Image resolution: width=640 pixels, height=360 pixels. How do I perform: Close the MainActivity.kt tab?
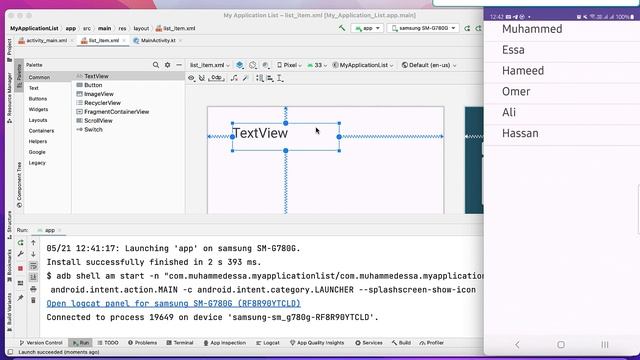(x=180, y=40)
